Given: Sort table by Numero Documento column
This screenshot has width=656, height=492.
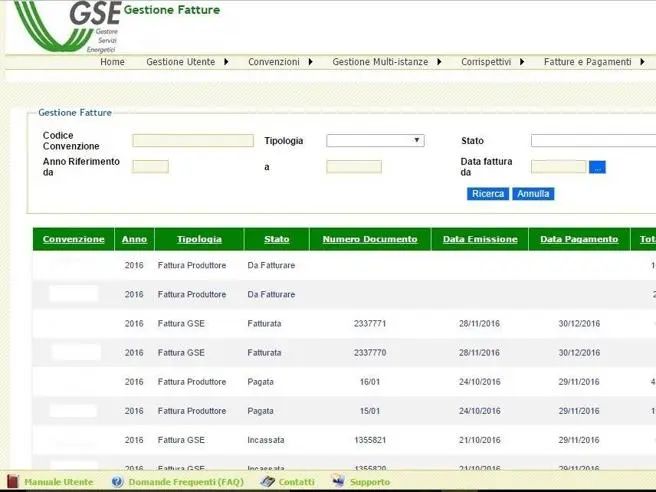Looking at the screenshot, I should point(370,240).
